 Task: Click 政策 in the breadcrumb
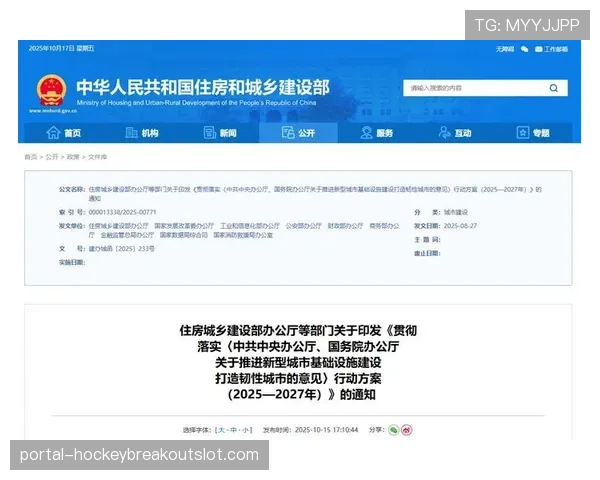73,157
